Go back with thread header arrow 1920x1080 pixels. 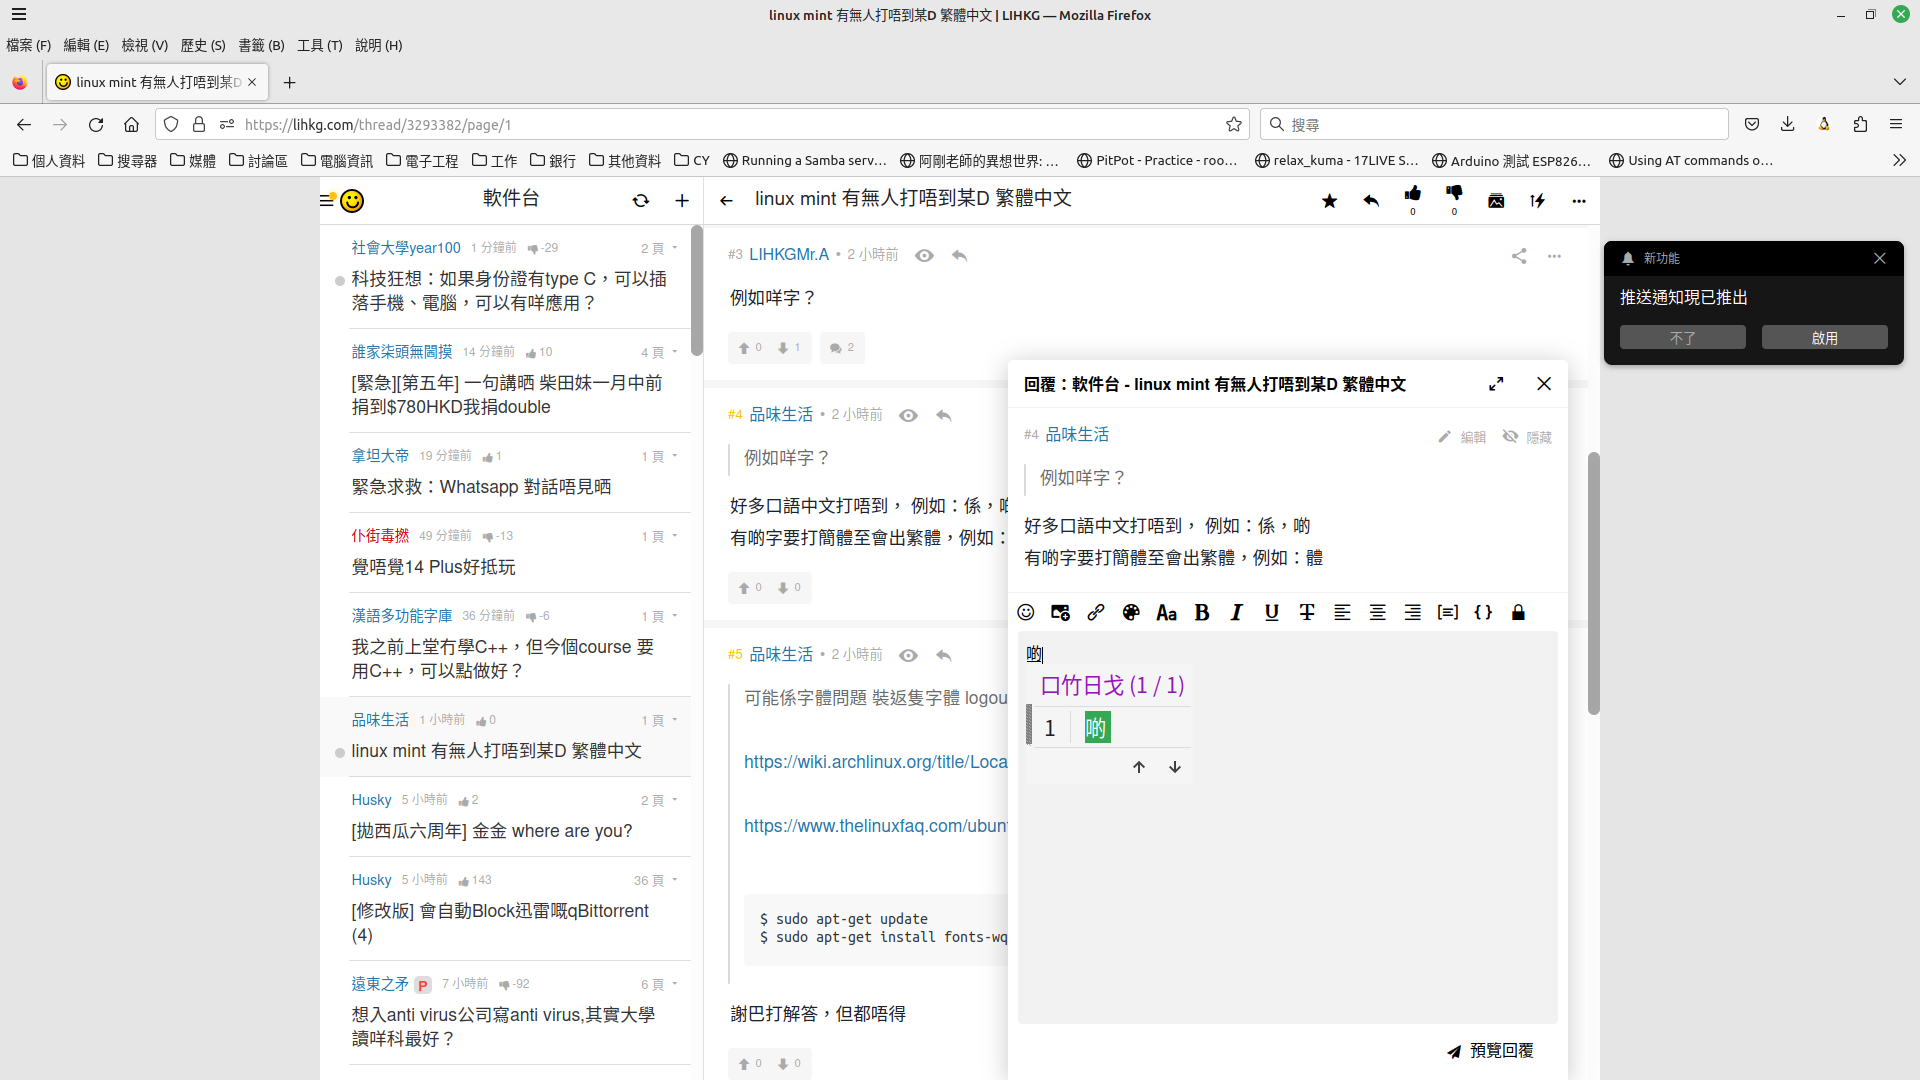point(727,201)
